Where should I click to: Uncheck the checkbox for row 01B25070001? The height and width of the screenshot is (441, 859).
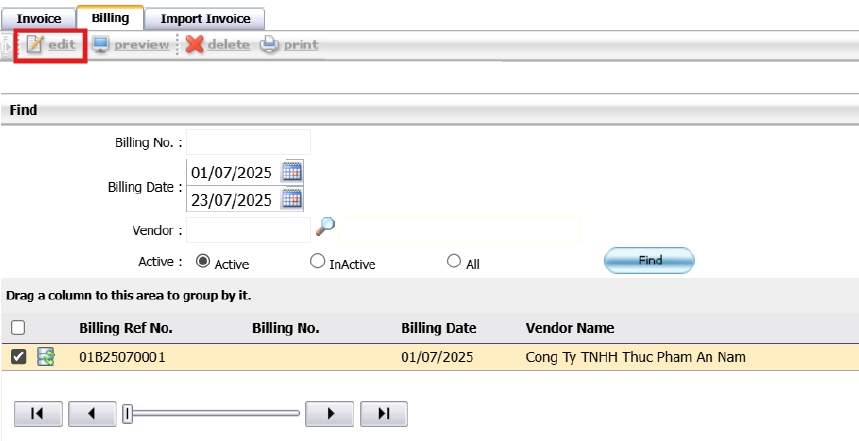(x=18, y=357)
